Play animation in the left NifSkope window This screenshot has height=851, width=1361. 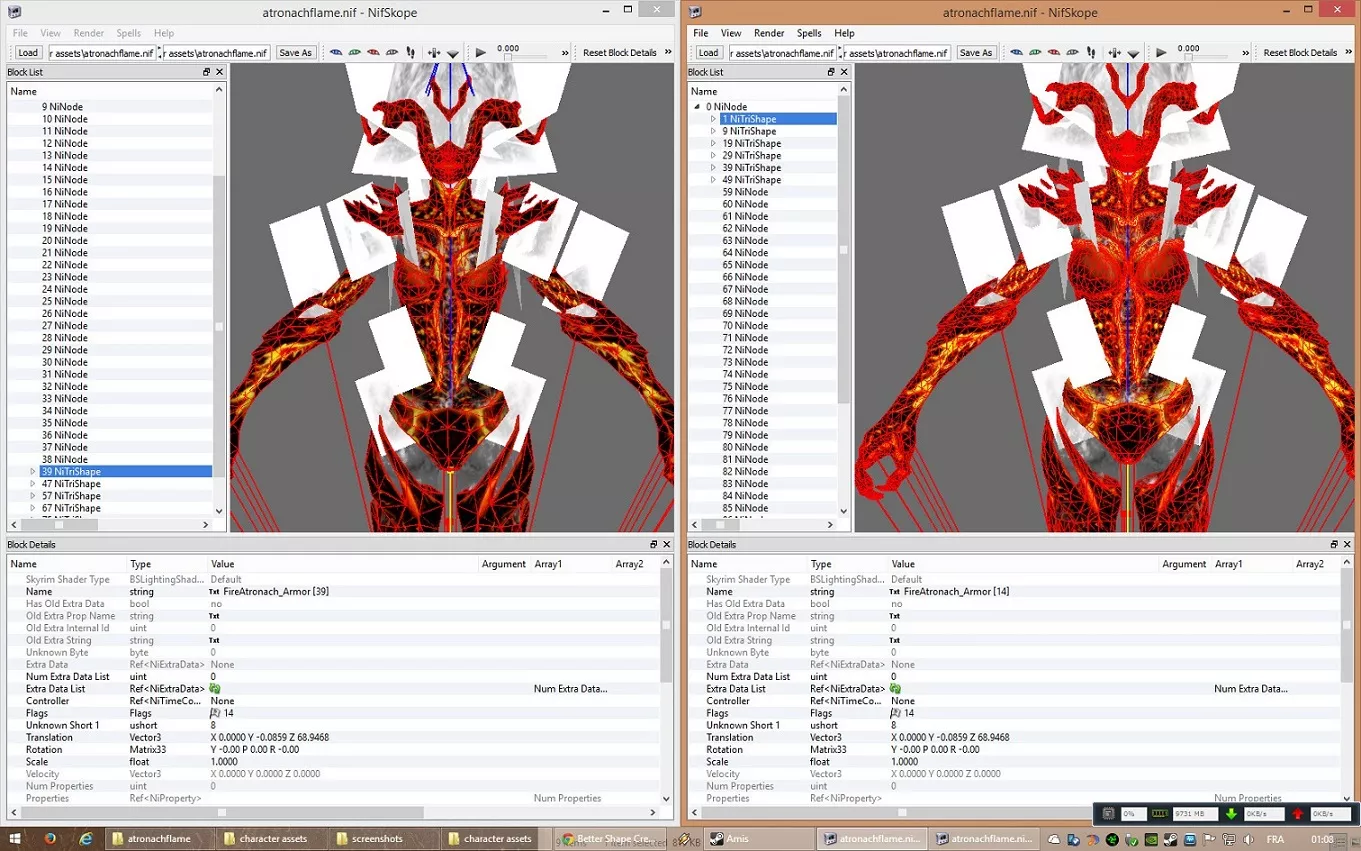481,52
